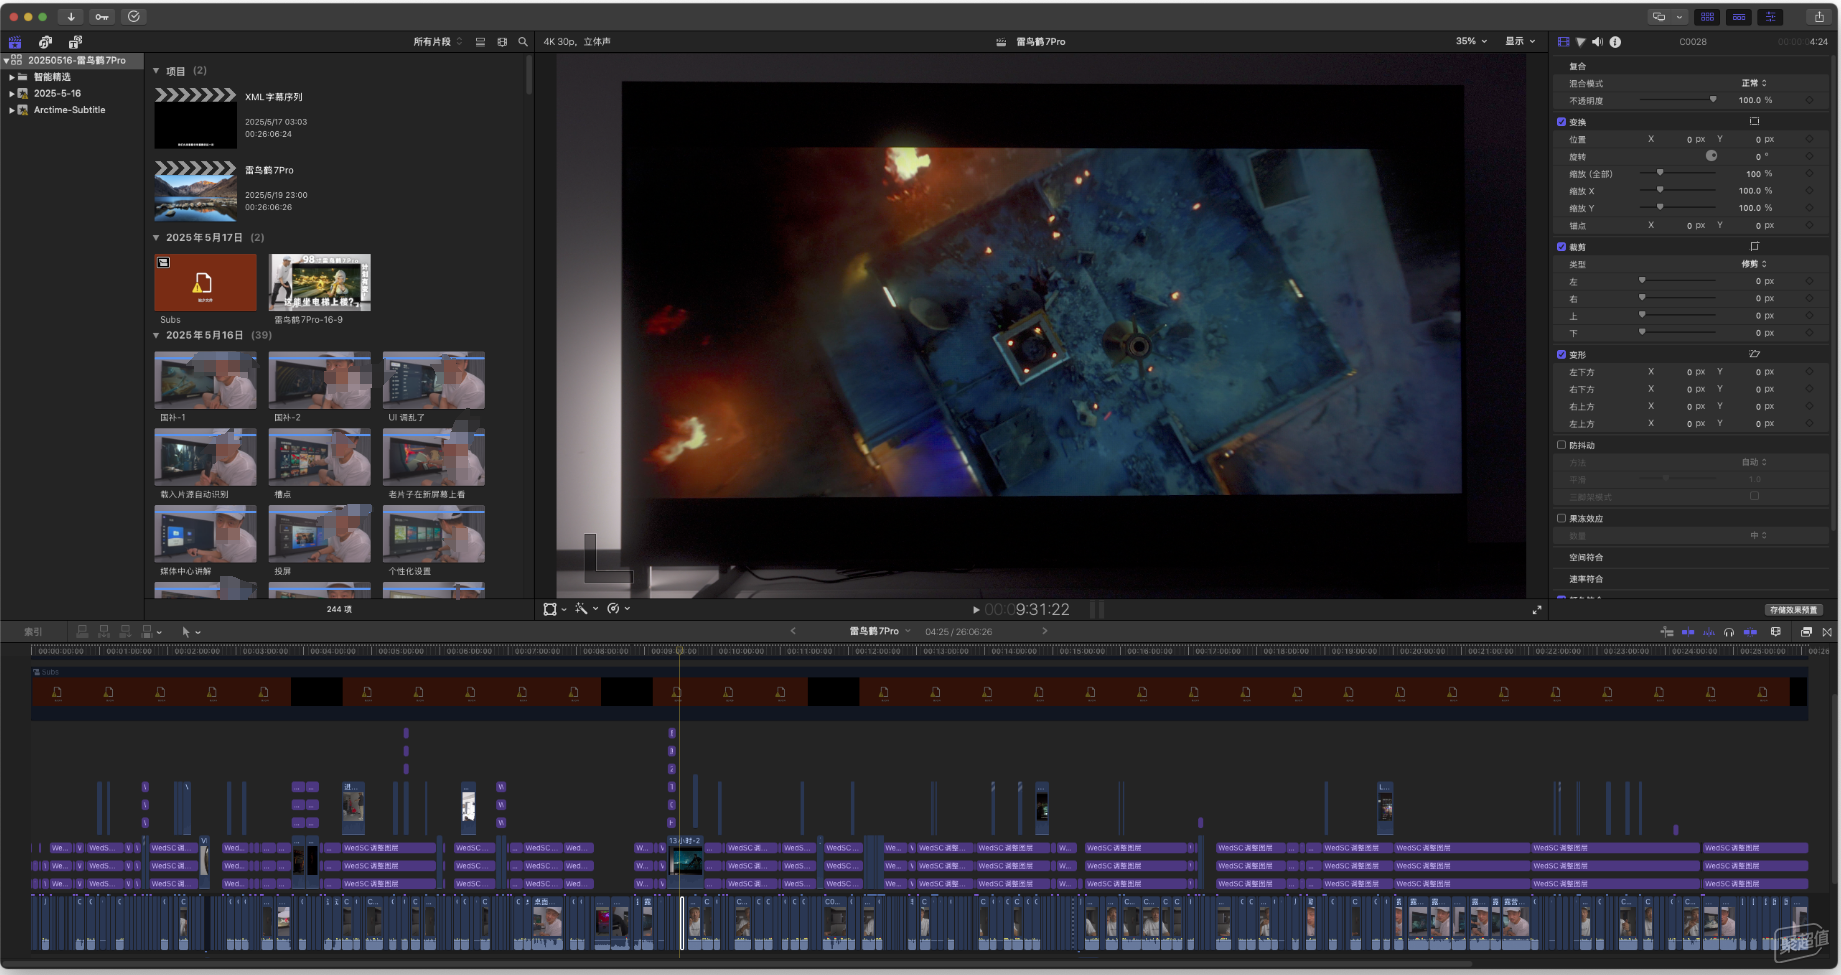1841x975 pixels.
Task: Click the 索引 timeline index button
Action: pyautogui.click(x=33, y=632)
